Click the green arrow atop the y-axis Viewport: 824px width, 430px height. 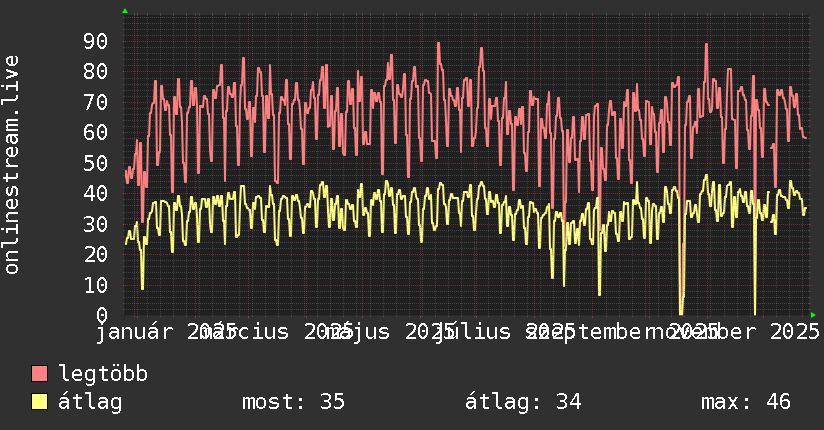[125, 11]
